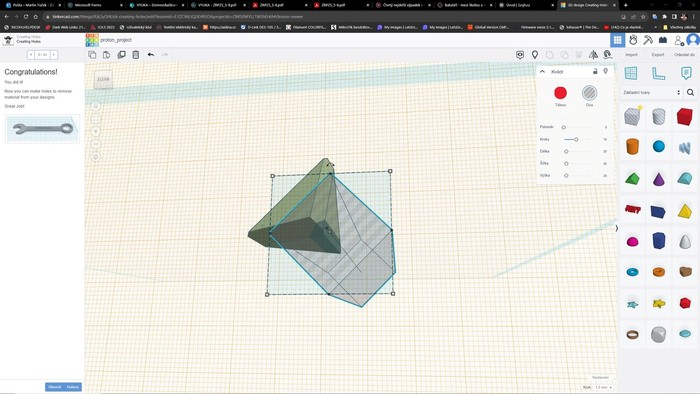Click the Notes pin icon in toolbar
The height and width of the screenshot is (394, 700).
(x=535, y=54)
